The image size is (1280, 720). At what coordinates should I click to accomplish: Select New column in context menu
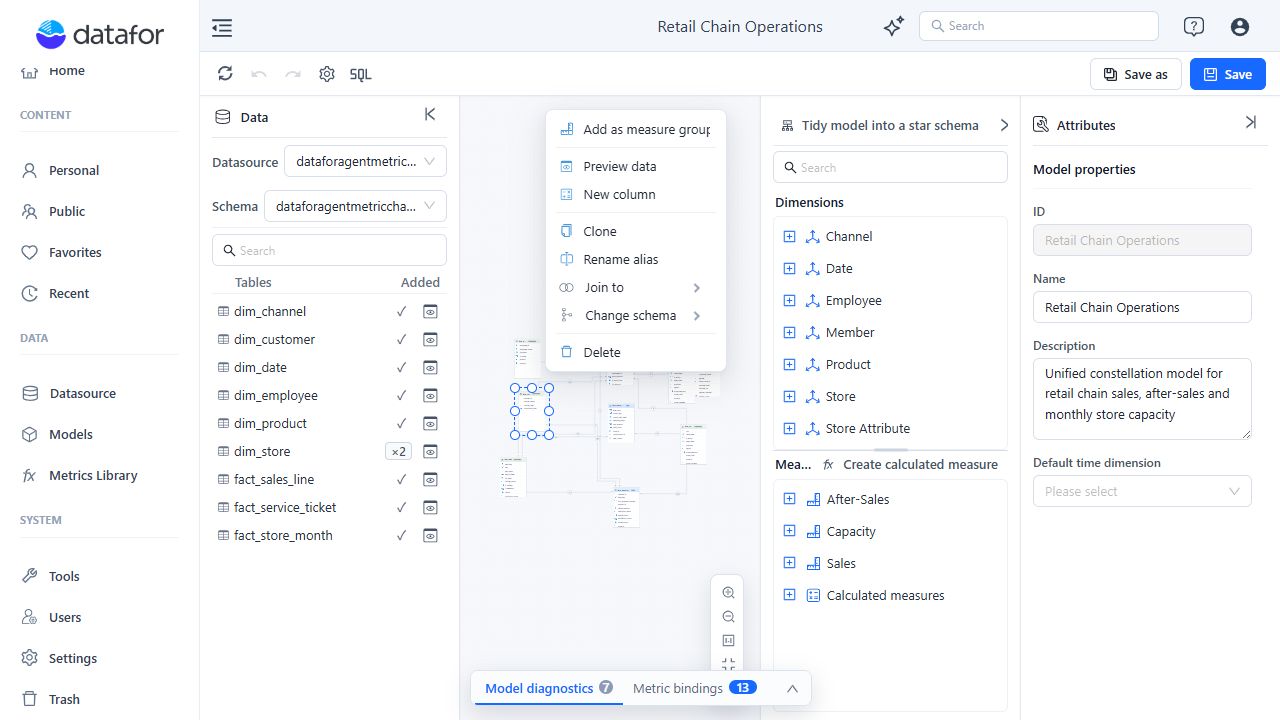pyautogui.click(x=636, y=194)
